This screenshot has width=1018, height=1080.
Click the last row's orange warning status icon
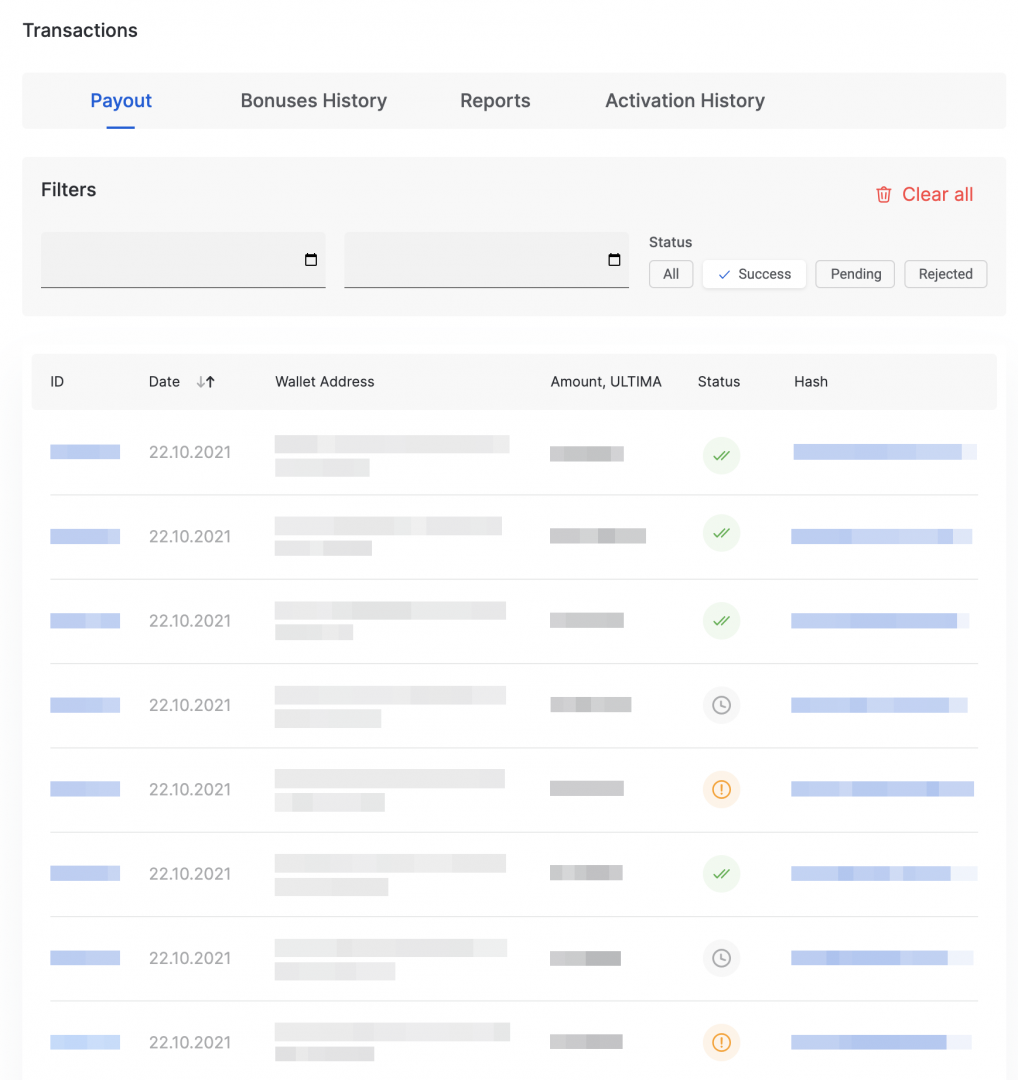tap(720, 1042)
